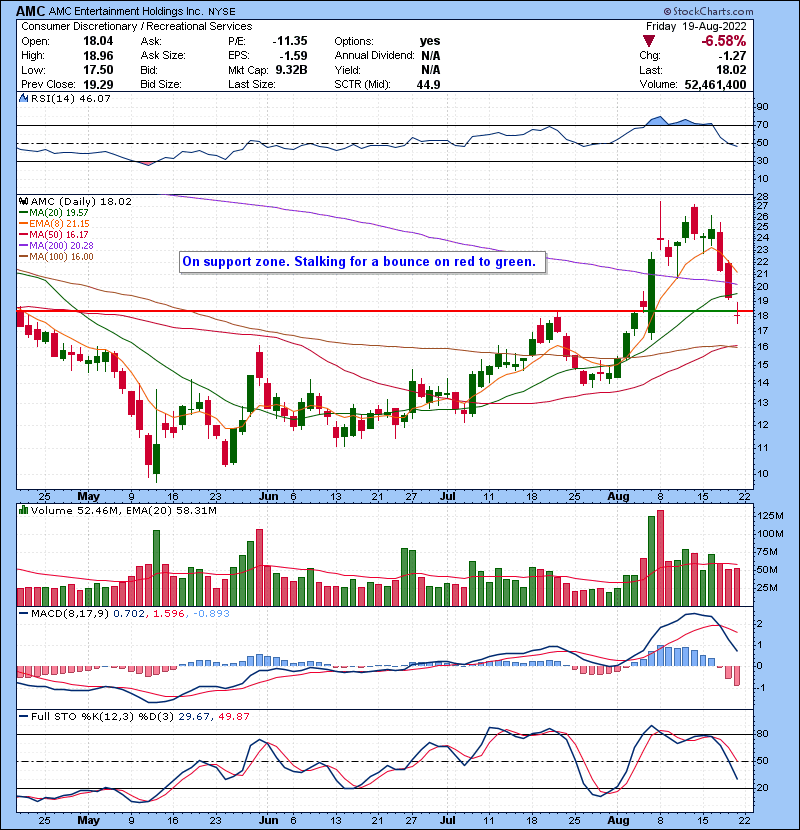Viewport: 800px width, 830px height.
Task: Click the 125M volume axis label
Action: pos(770,516)
